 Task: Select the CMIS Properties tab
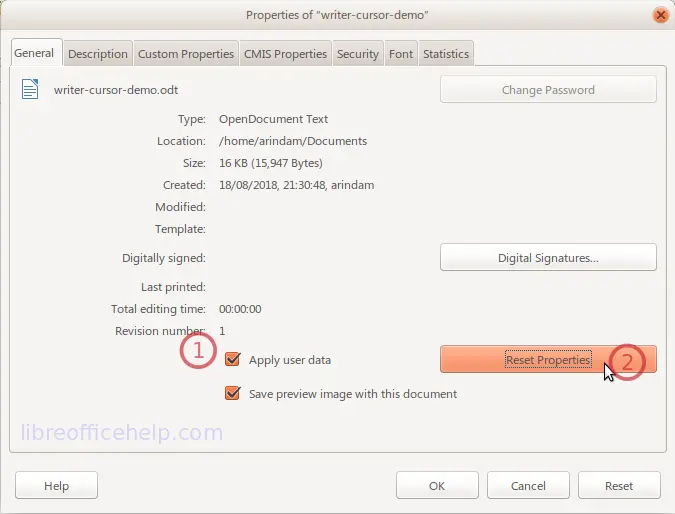[285, 54]
